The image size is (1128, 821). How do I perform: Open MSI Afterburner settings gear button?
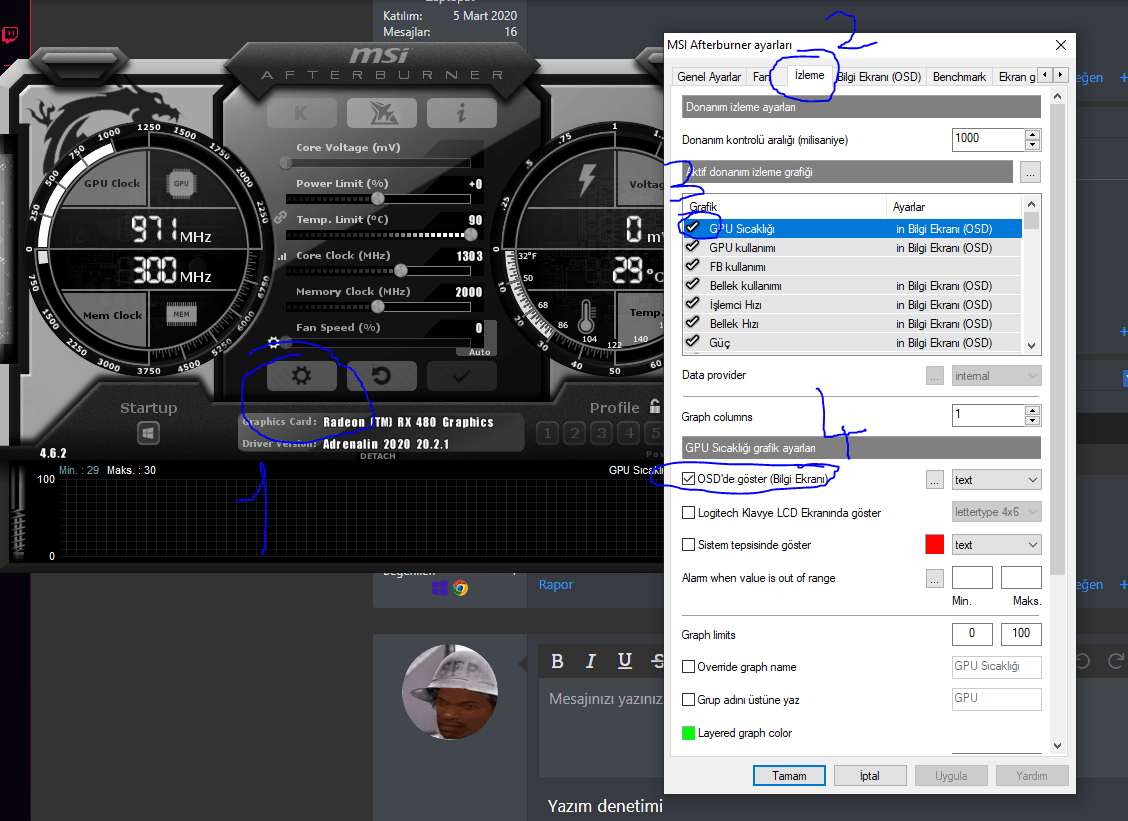tap(301, 376)
